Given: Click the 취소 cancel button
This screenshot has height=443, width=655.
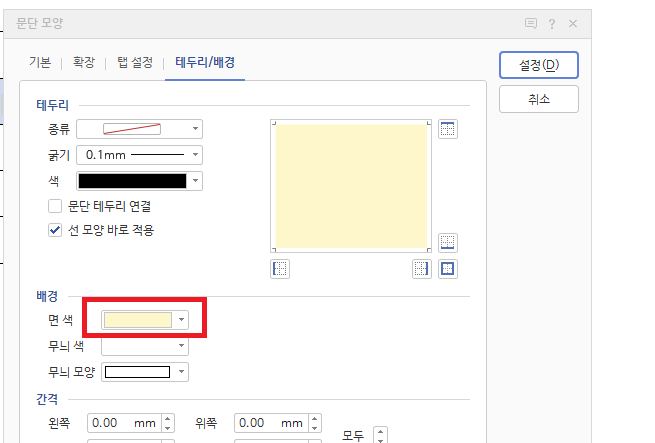Looking at the screenshot, I should [538, 98].
